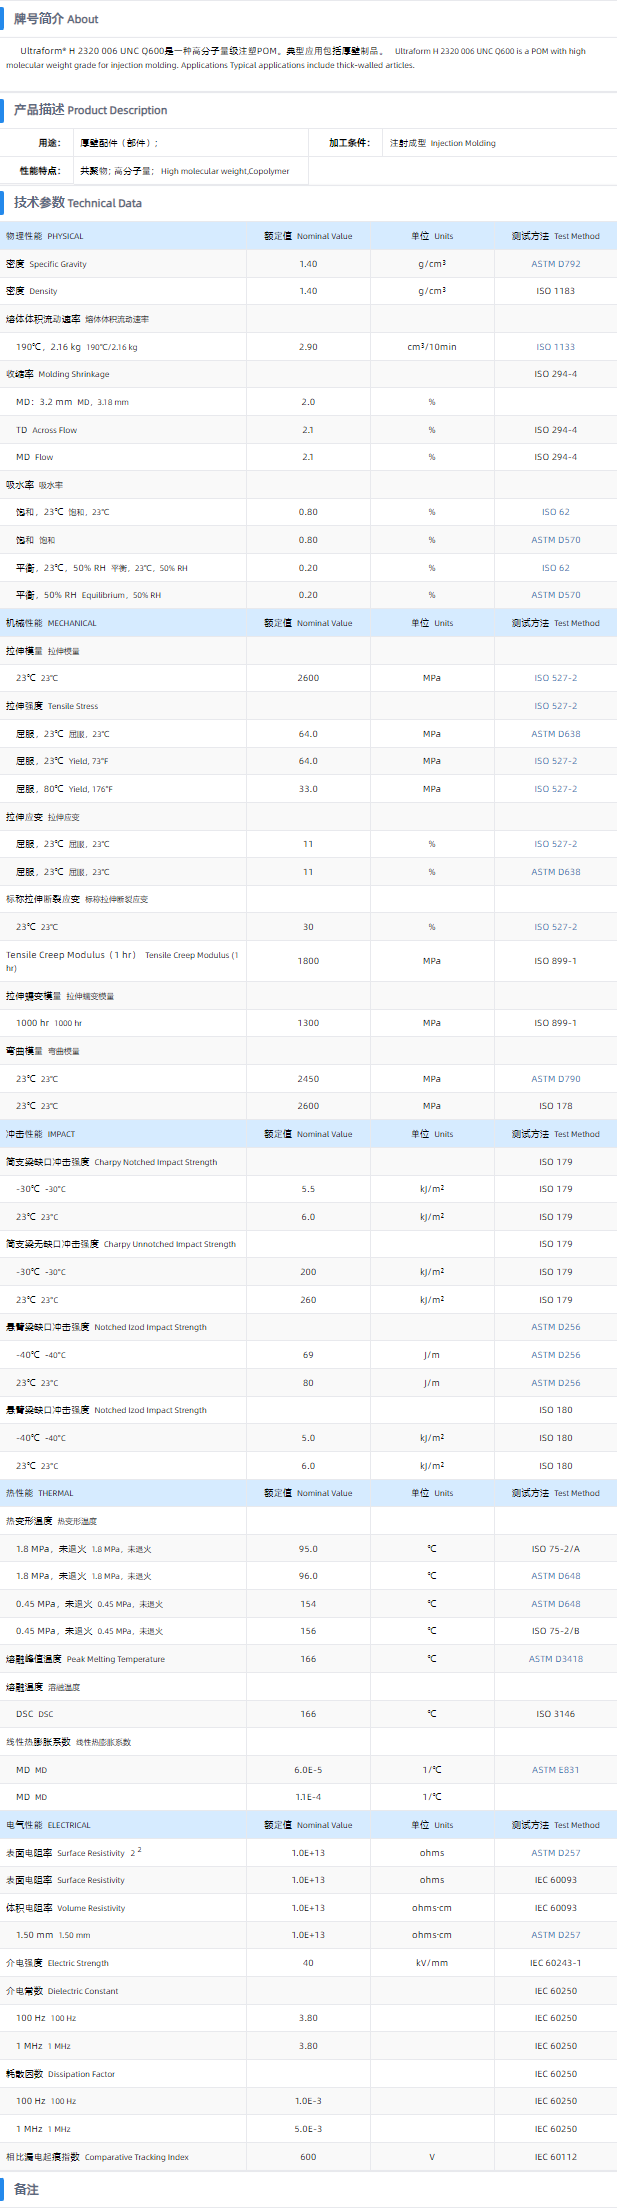Open the ISO 1183 density test method
Image resolution: width=617 pixels, height=2212 pixels.
coord(555,291)
